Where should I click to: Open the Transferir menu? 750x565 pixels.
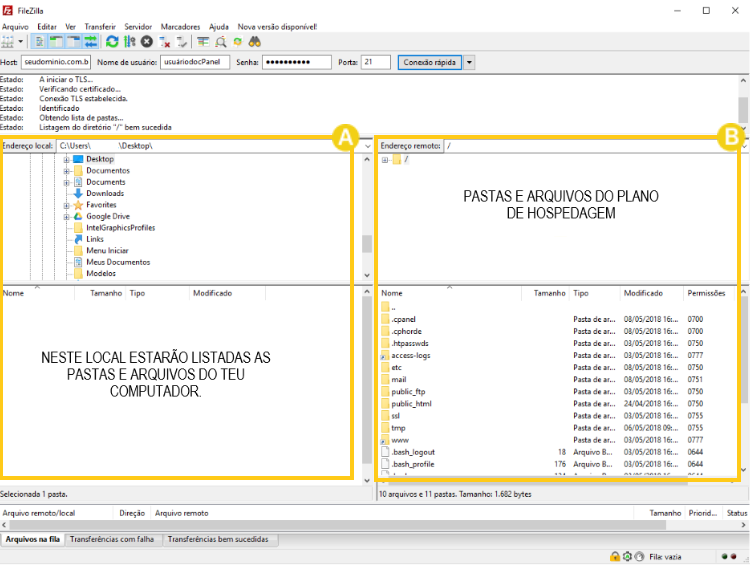[x=100, y=27]
